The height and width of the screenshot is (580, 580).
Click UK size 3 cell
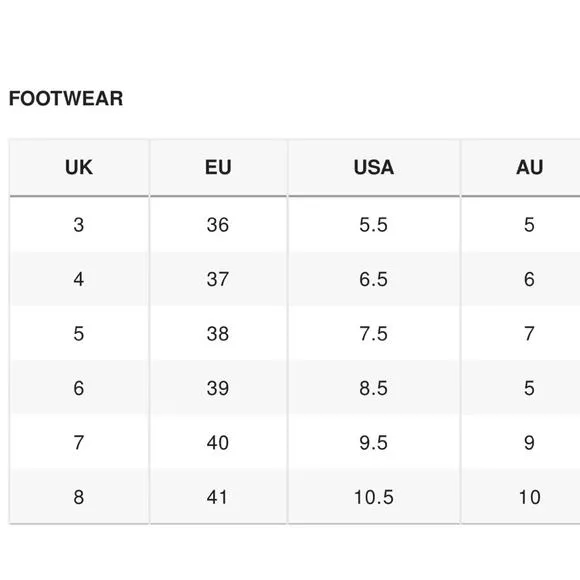tap(79, 225)
